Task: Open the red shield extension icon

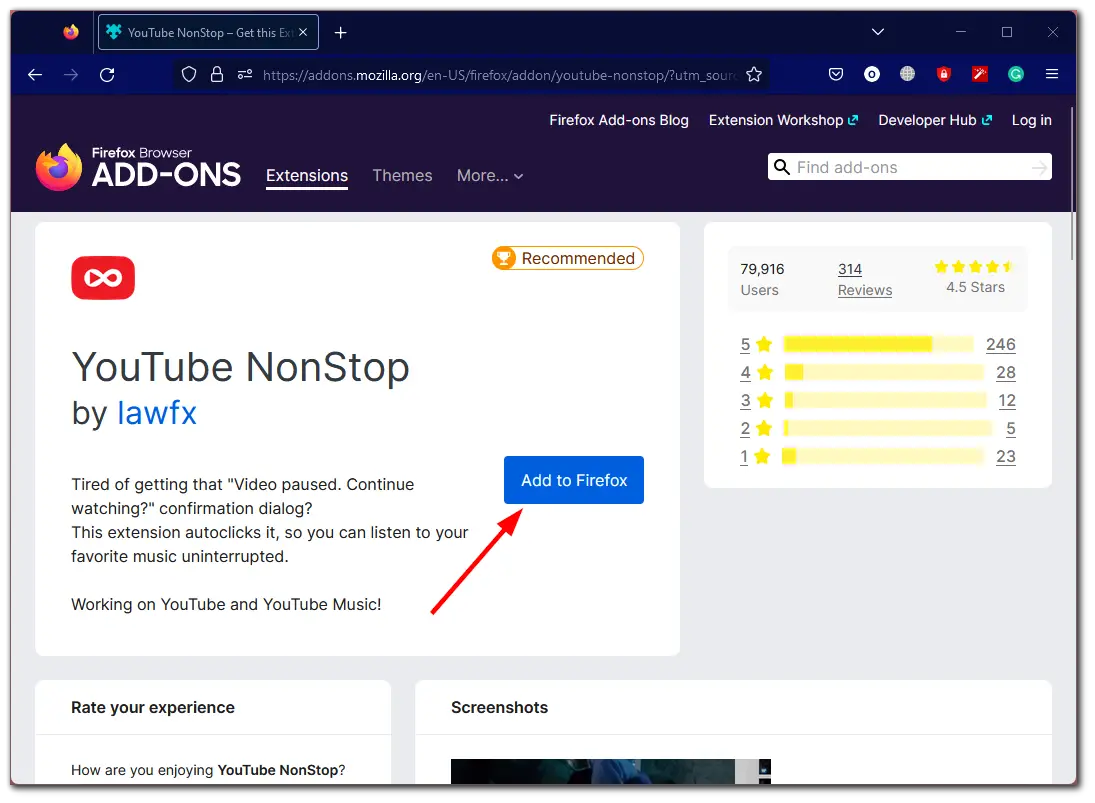Action: 943,74
